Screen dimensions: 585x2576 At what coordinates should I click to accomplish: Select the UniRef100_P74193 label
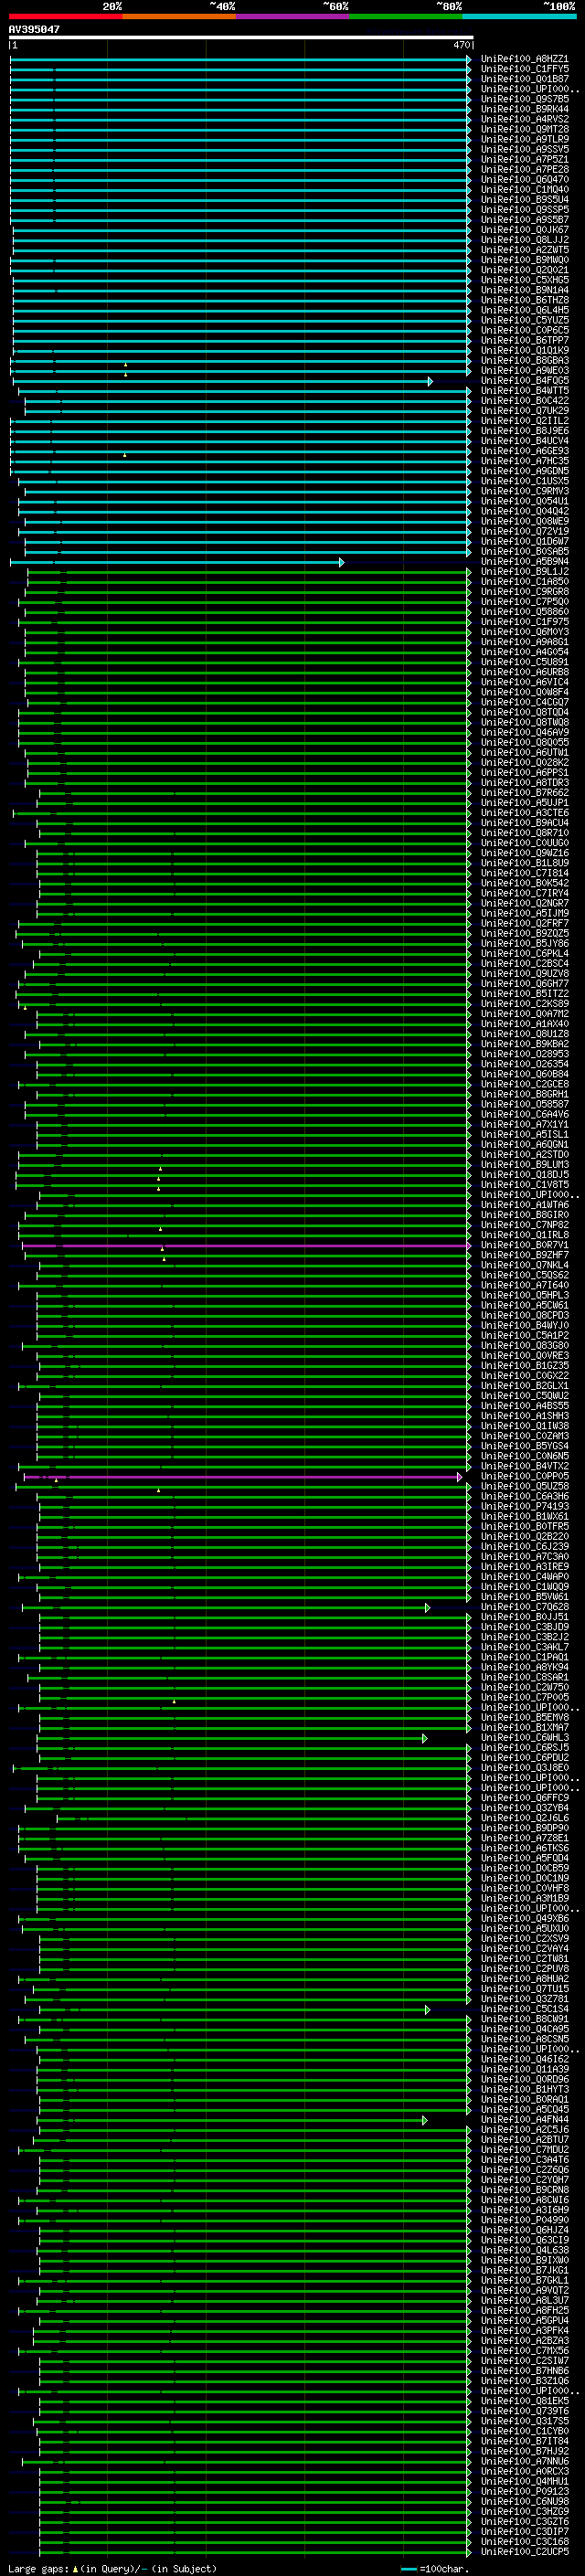524,1507
